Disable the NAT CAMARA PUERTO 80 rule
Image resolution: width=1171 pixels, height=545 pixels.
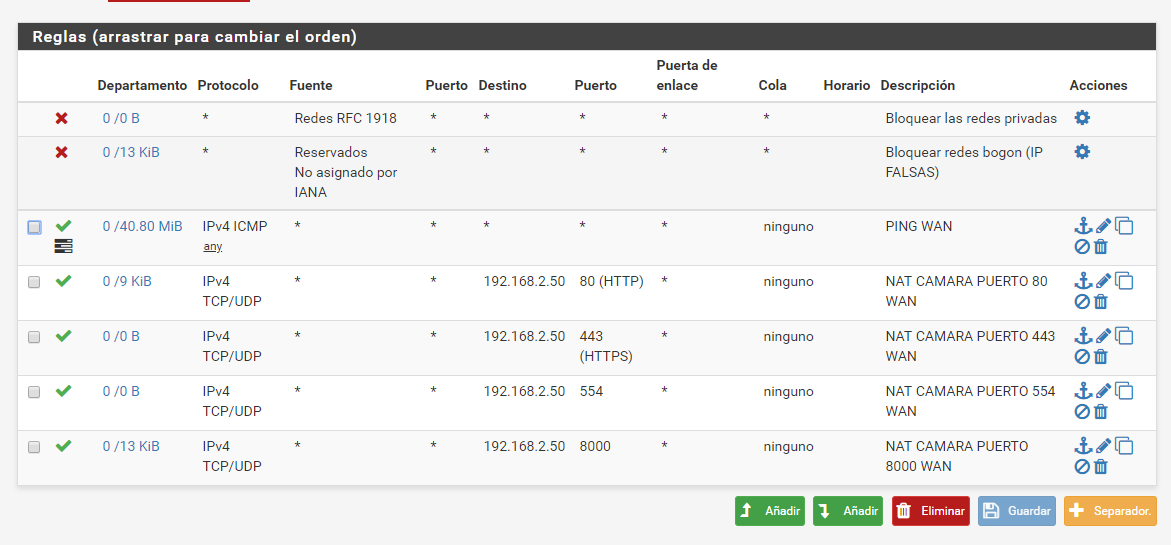point(1082,301)
